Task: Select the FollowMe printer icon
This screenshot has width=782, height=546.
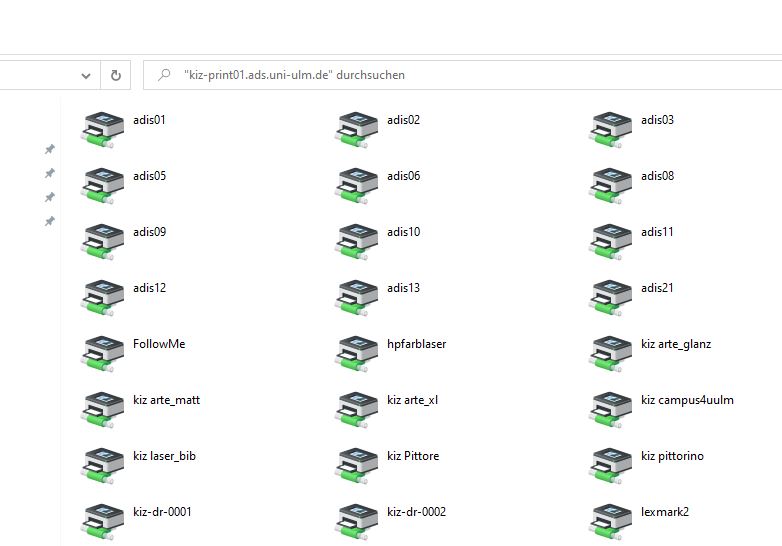Action: (103, 352)
